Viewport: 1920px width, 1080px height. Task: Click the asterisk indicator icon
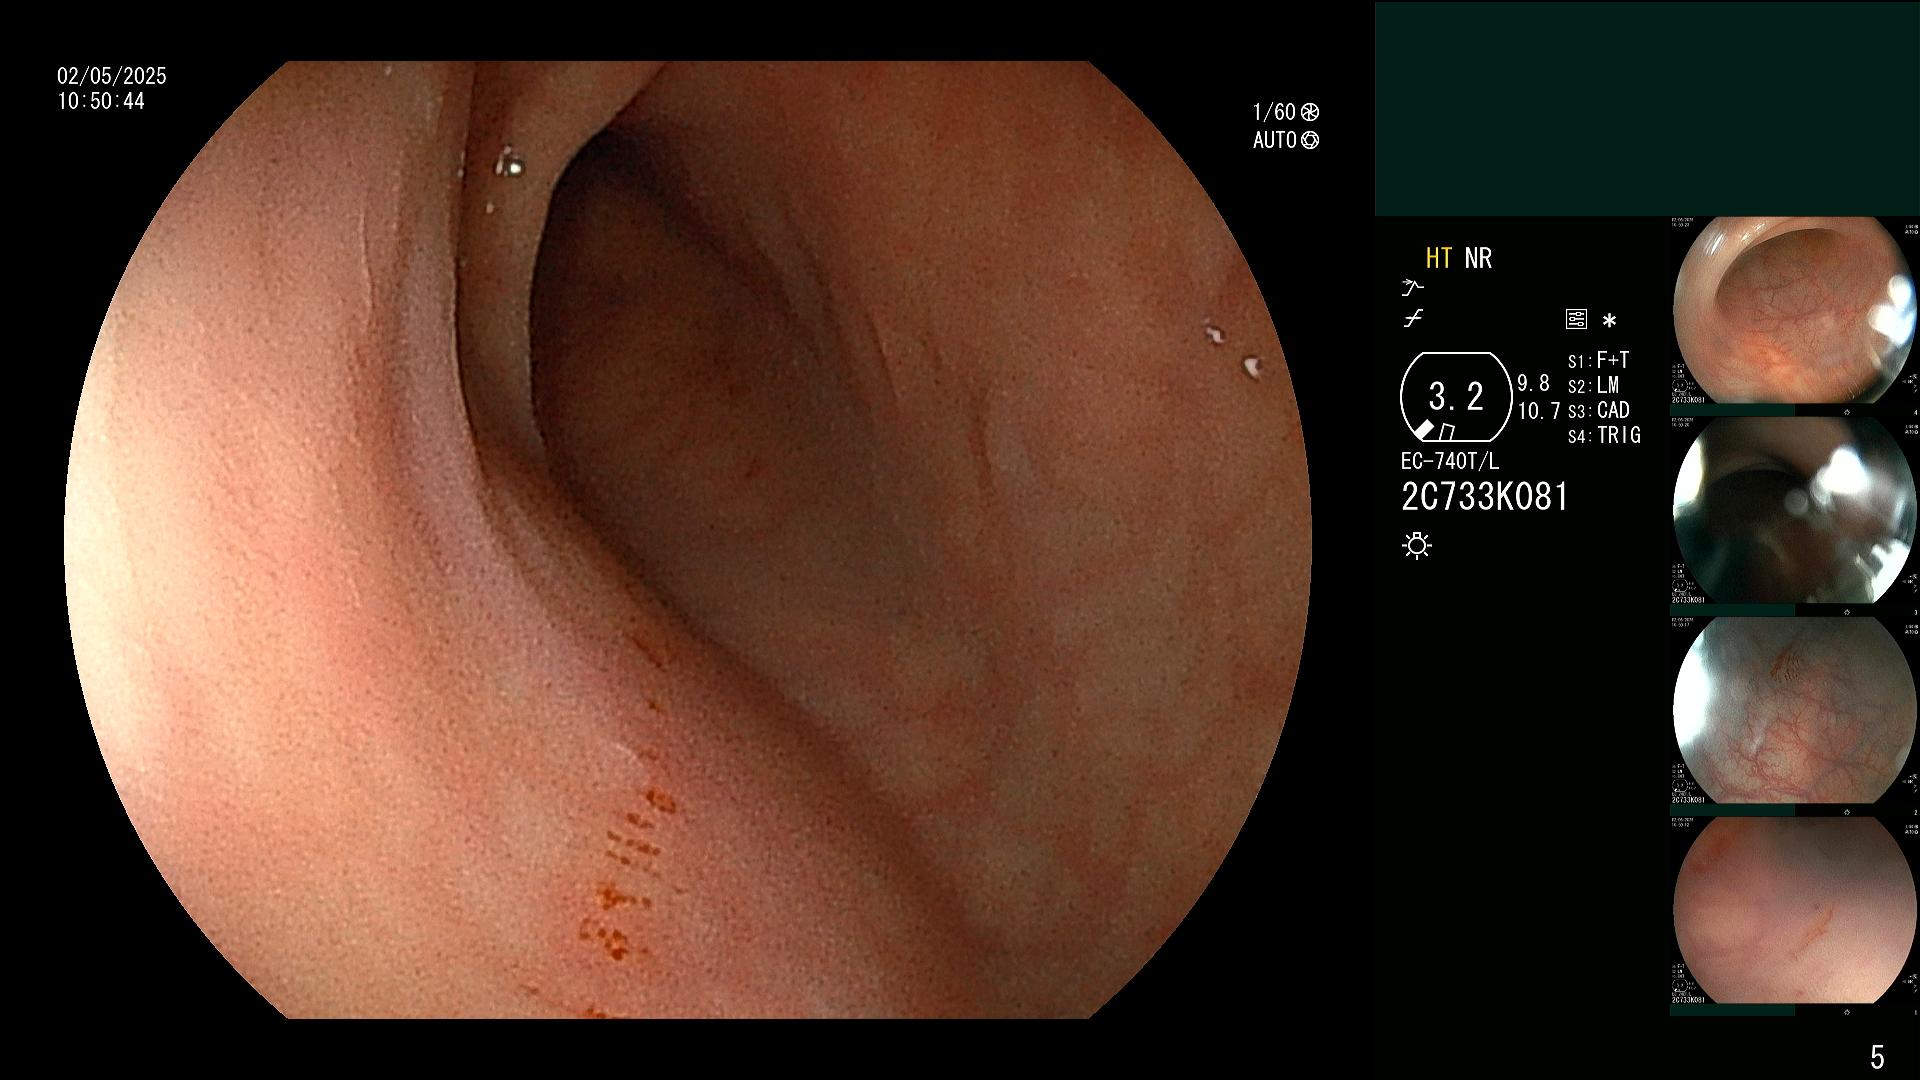click(1609, 321)
